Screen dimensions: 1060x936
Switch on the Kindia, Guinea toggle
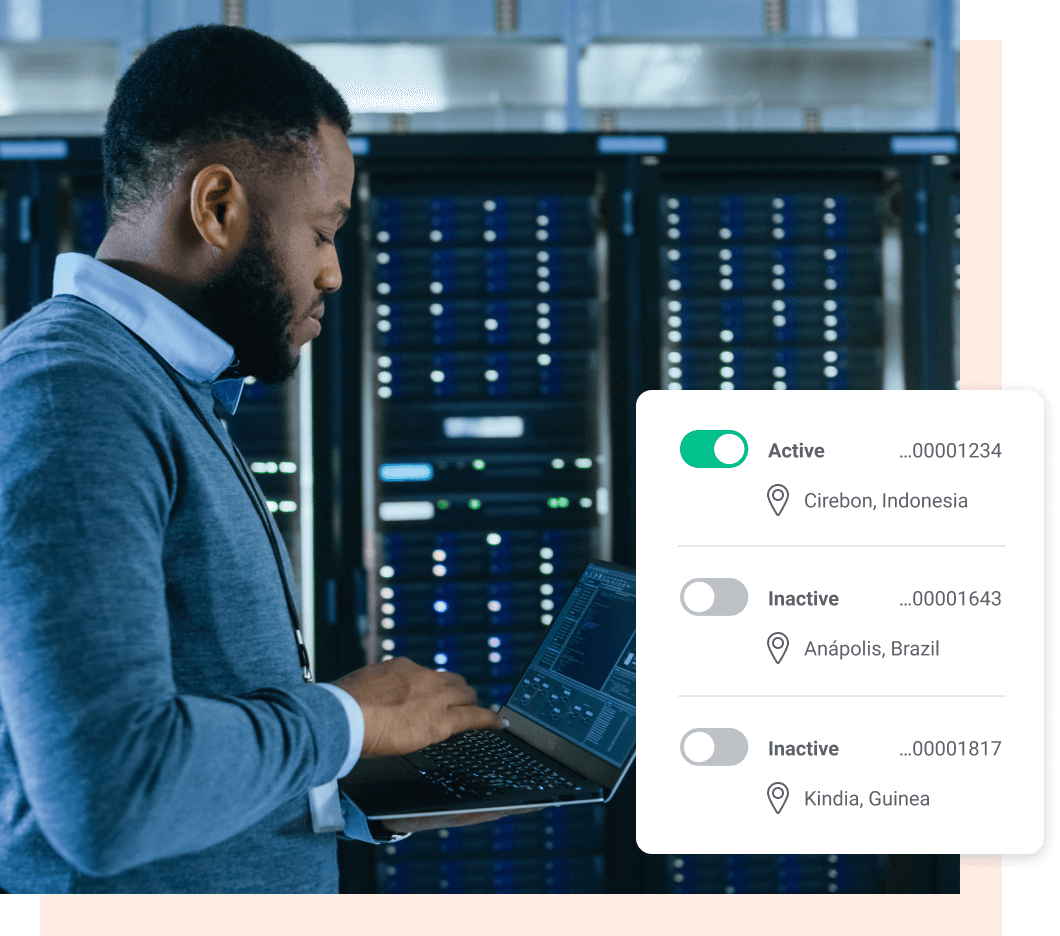[713, 747]
